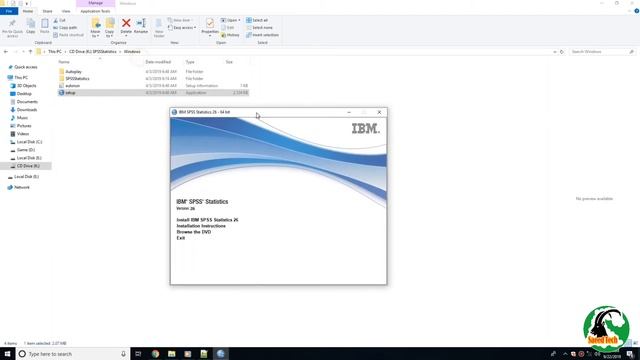The image size is (640, 360).
Task: Switch to the View ribbon tab
Action: point(66,11)
